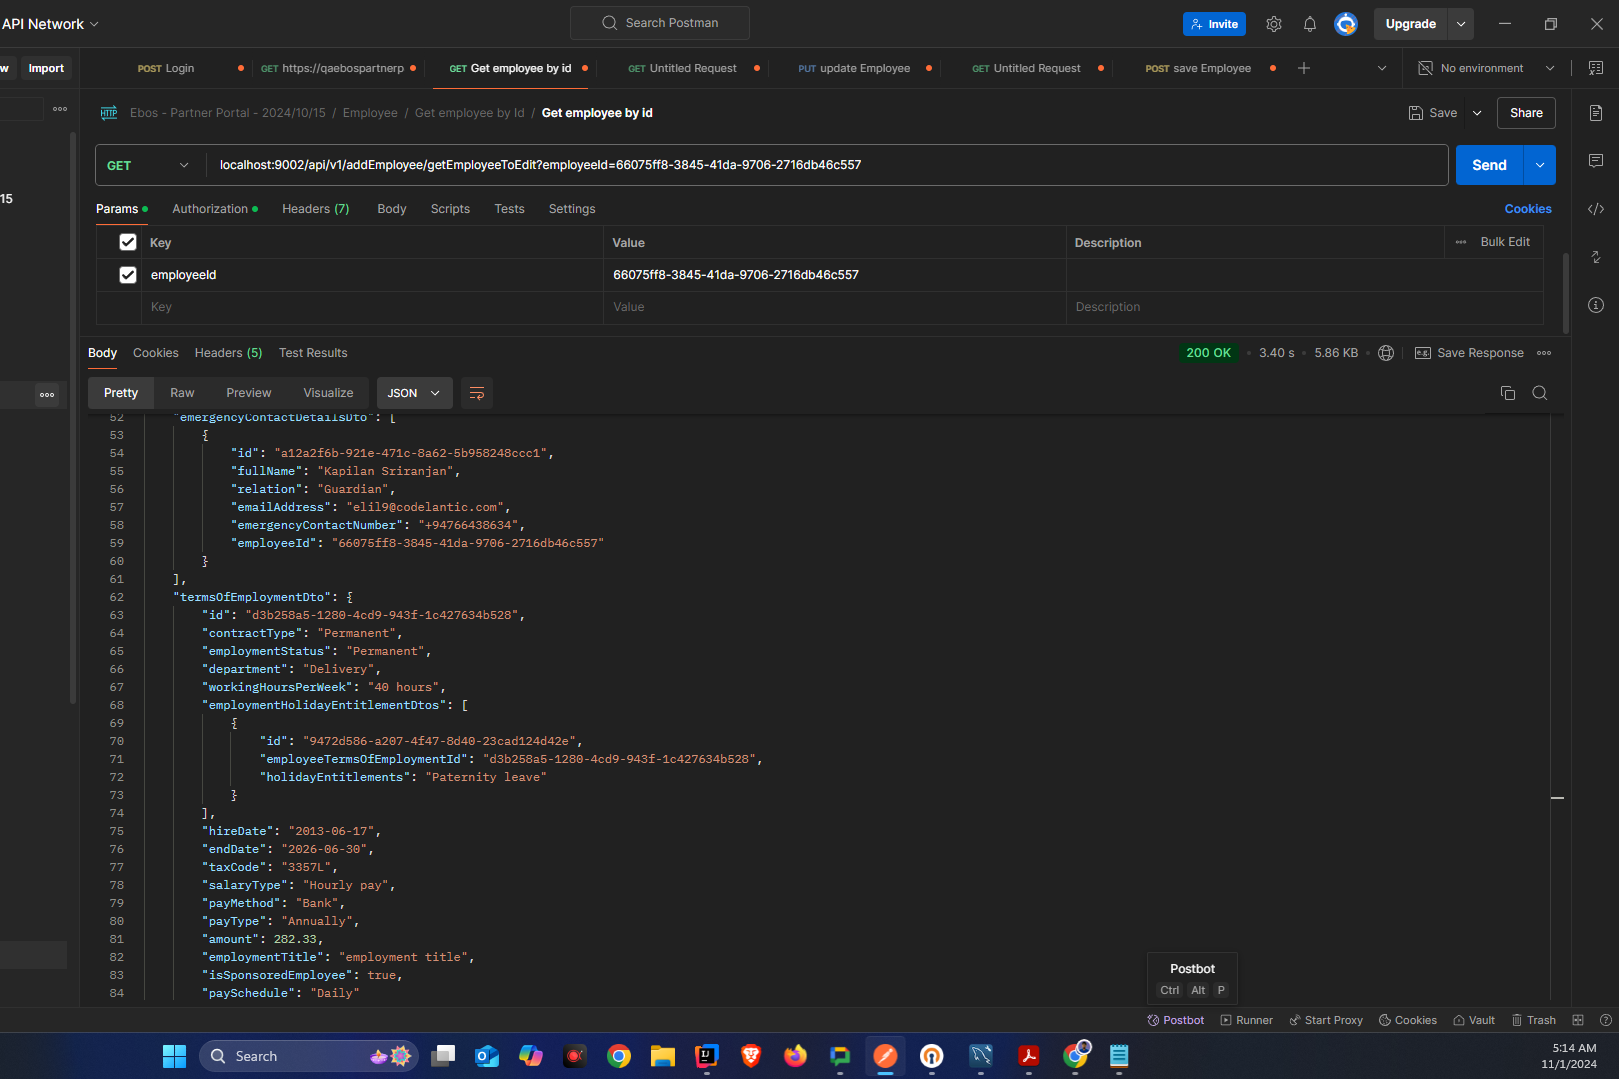1619x1079 pixels.
Task: Open the comments icon in right sidebar
Action: coord(1596,161)
